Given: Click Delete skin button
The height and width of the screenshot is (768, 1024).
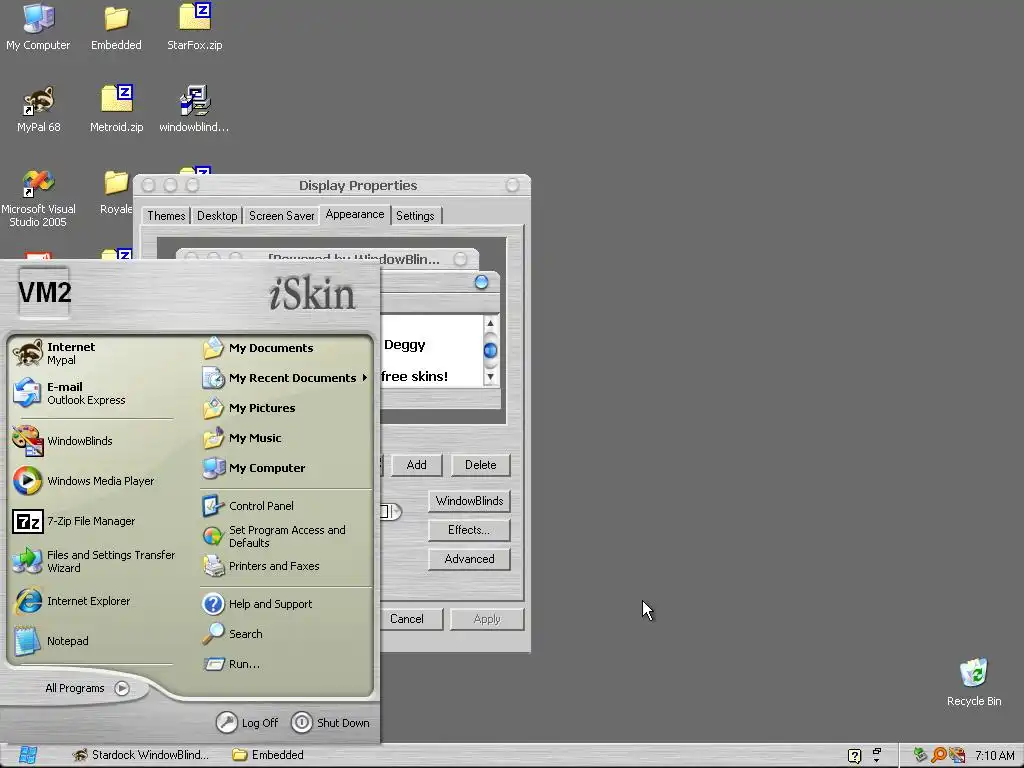Looking at the screenshot, I should tap(481, 465).
